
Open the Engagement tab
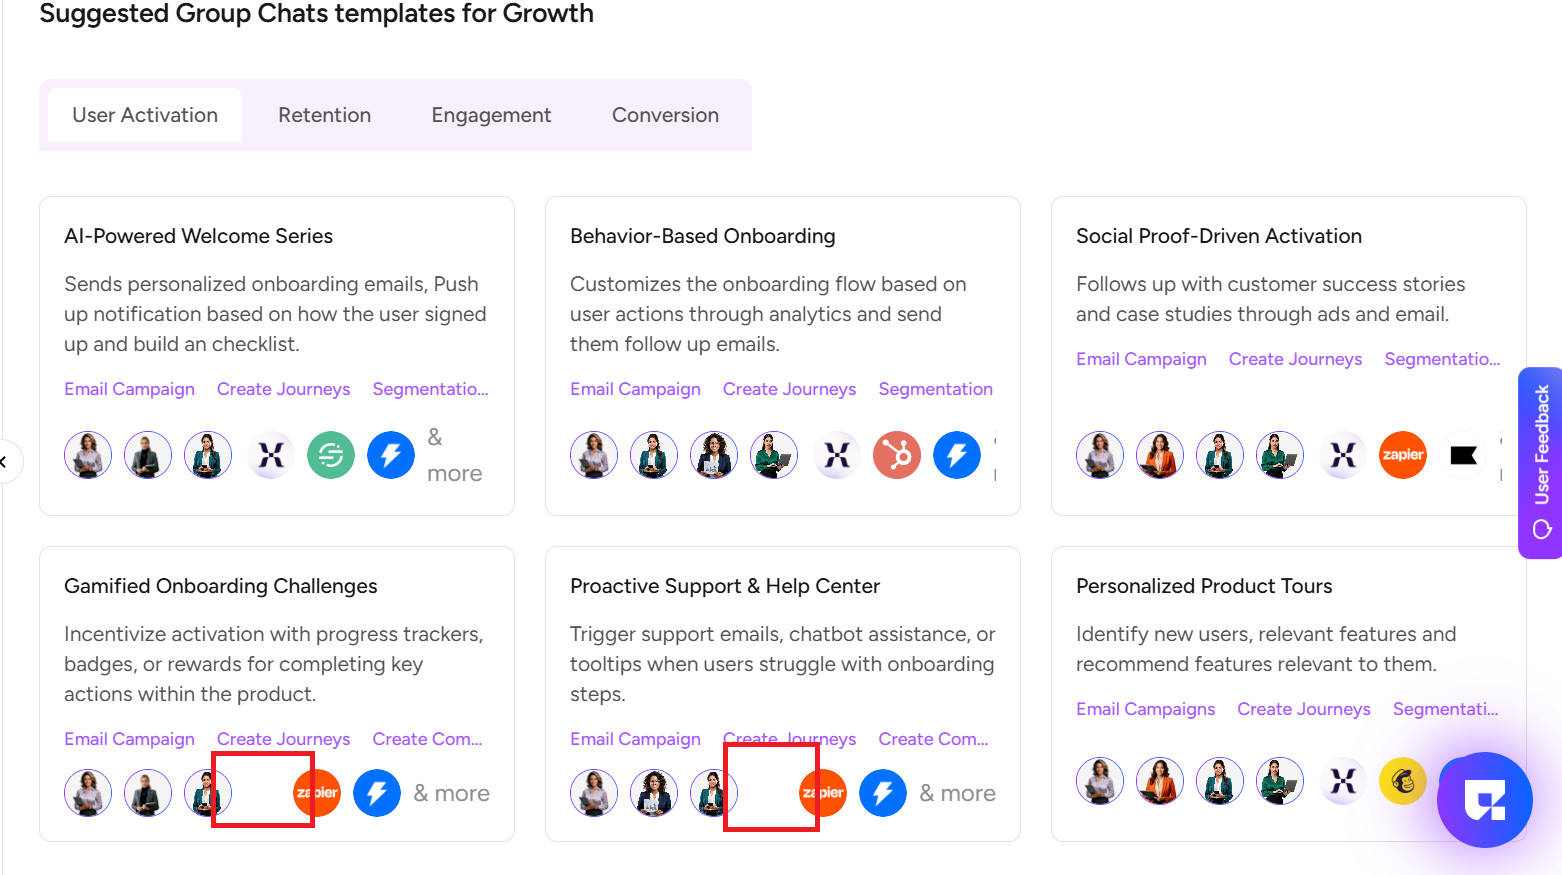click(x=491, y=115)
